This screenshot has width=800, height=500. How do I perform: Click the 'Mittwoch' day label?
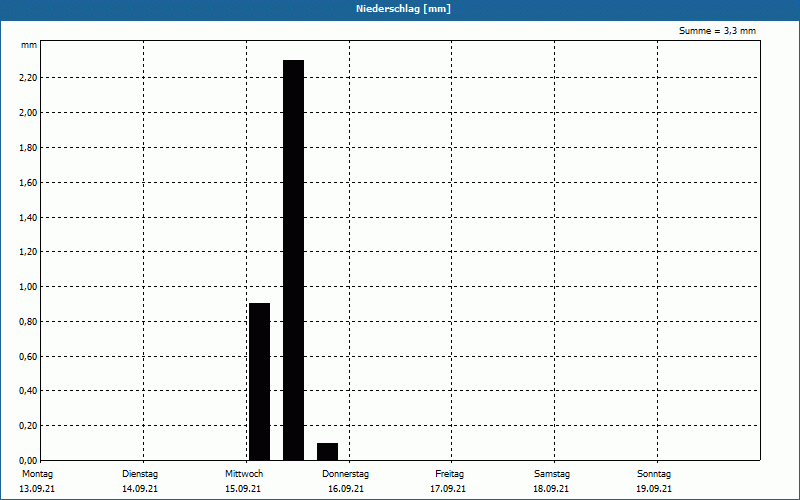pos(244,474)
